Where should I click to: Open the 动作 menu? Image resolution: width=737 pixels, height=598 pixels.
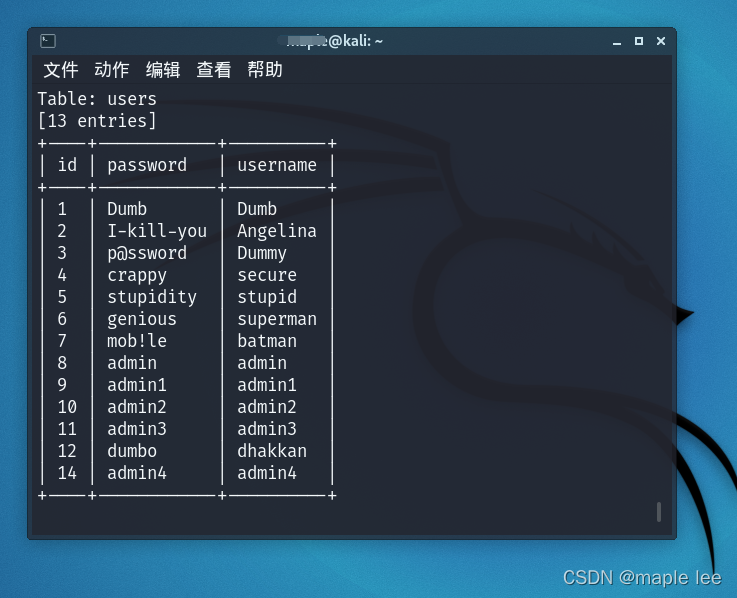coord(111,70)
